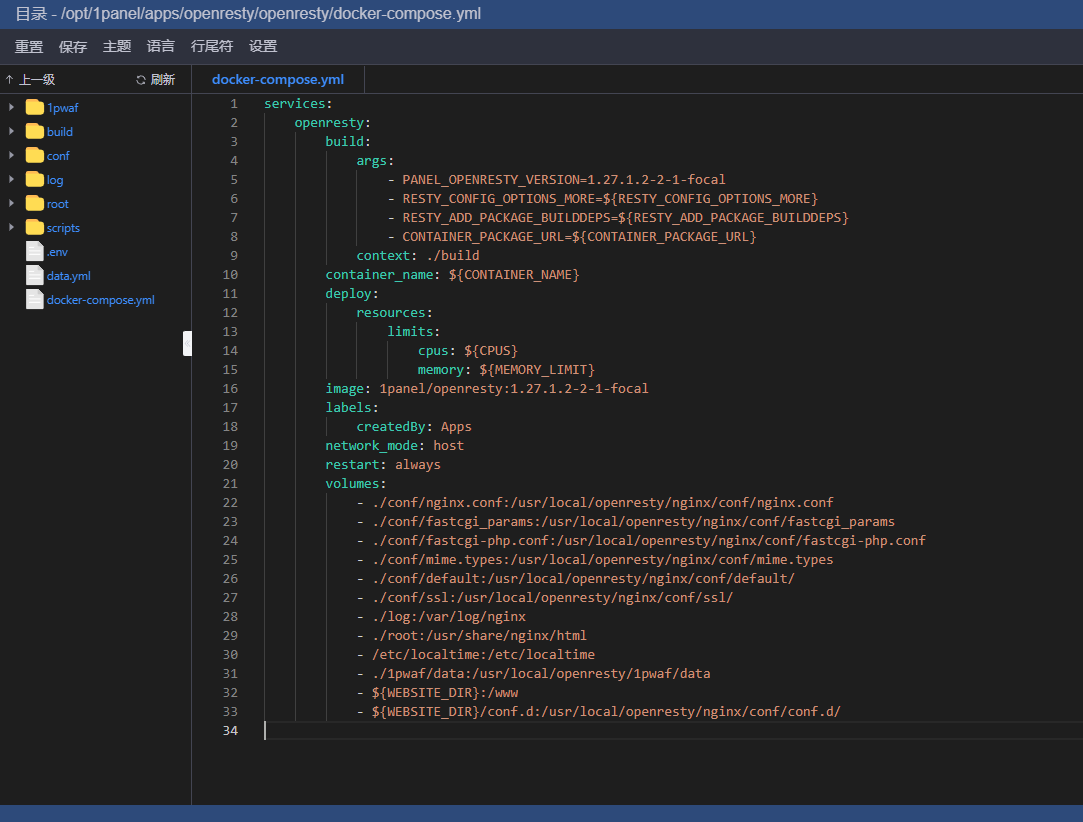Click the scripts folder icon

[35, 227]
